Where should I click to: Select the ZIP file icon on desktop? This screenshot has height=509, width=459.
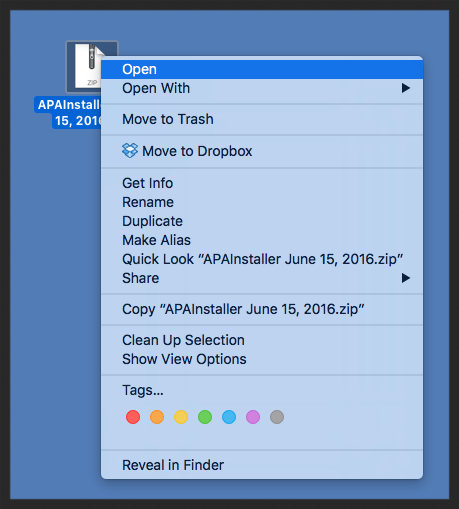[85, 67]
